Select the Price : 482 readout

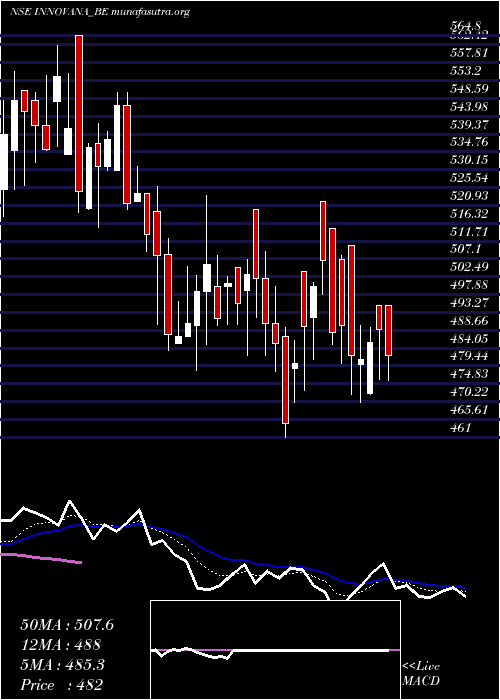(61, 685)
